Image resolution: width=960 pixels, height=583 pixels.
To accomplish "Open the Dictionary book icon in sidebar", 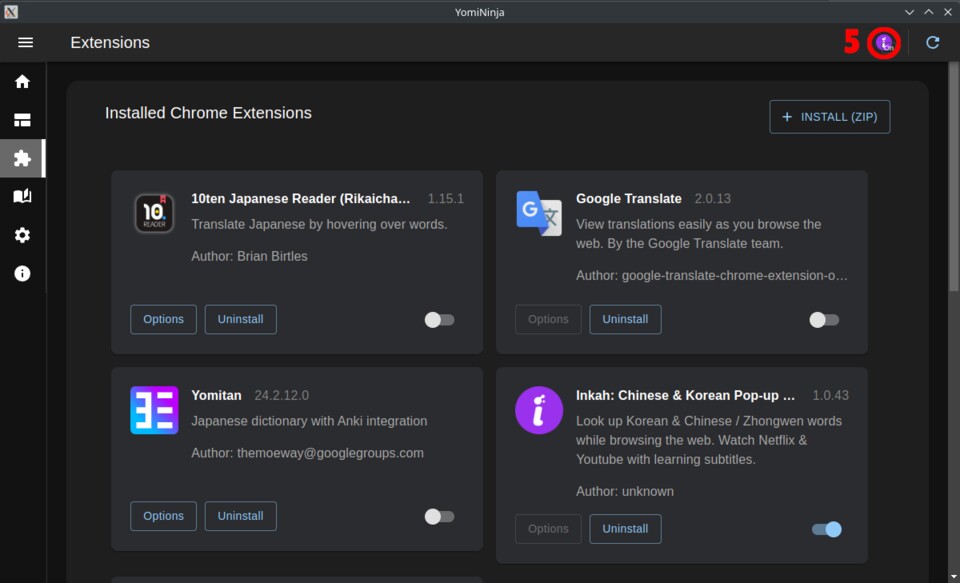I will pos(22,197).
